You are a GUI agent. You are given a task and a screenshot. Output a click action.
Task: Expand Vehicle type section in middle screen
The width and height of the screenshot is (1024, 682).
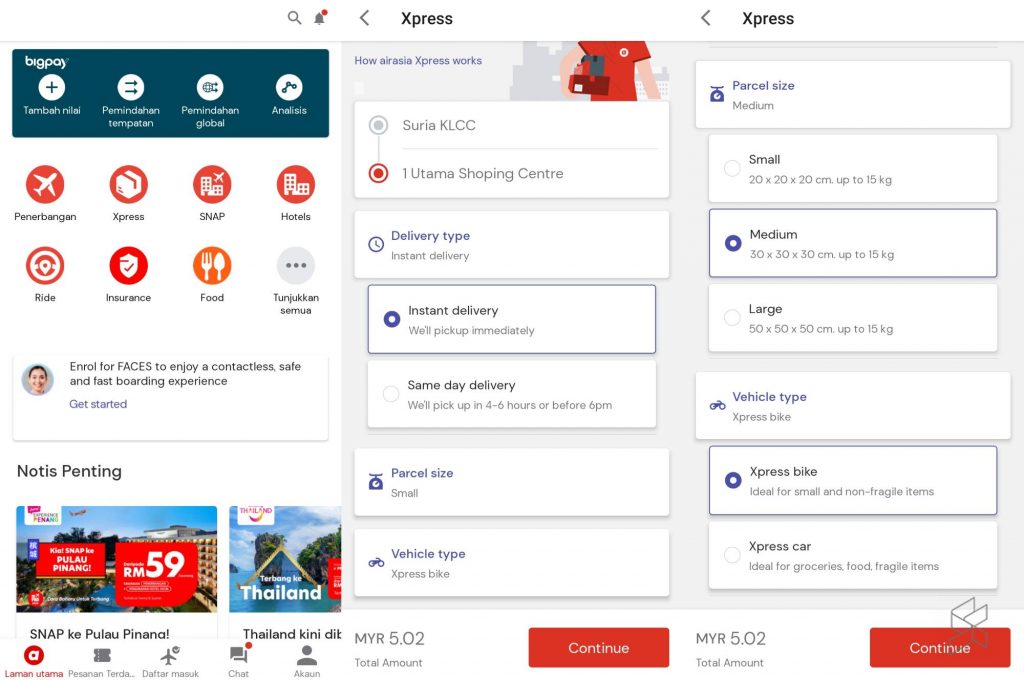coord(511,562)
